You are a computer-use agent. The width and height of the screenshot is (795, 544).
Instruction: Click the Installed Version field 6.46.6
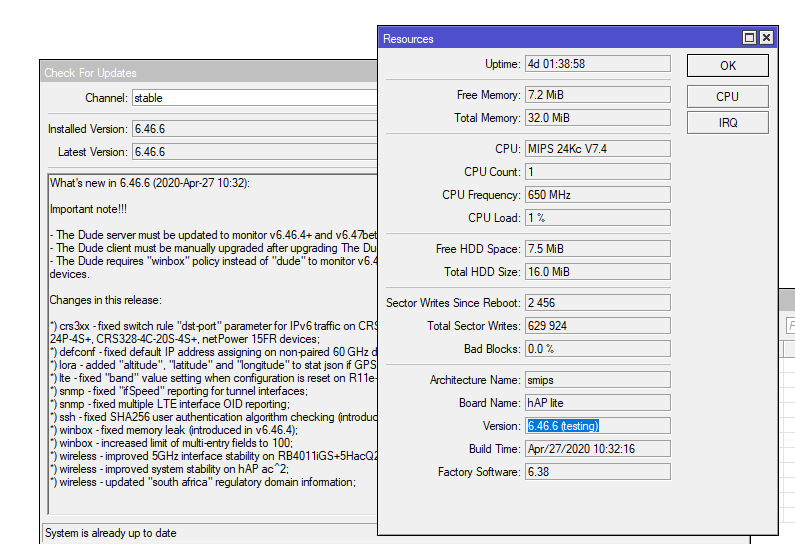pos(255,129)
